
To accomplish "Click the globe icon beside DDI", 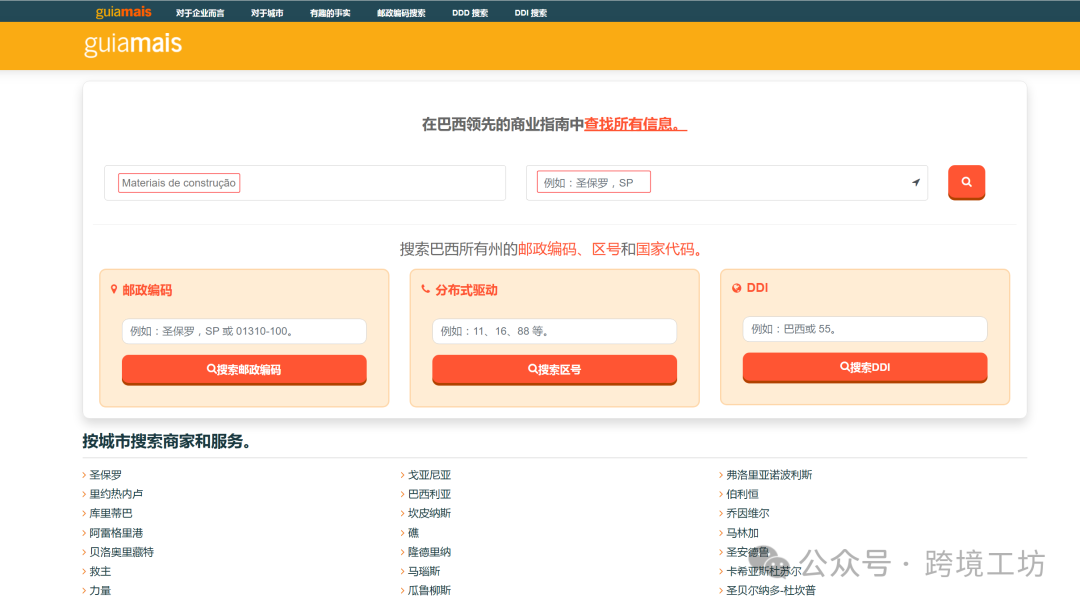I will (736, 287).
